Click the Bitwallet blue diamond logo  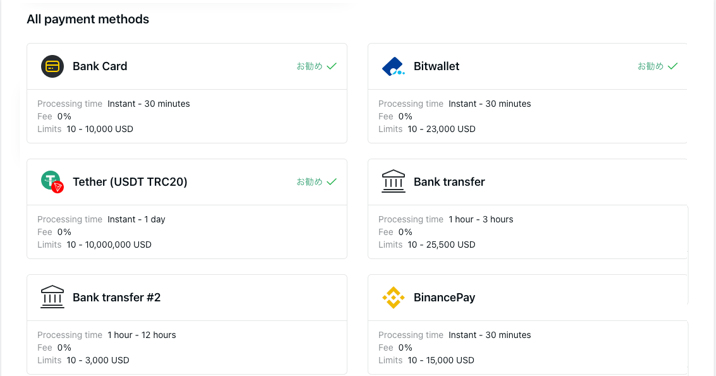click(393, 66)
